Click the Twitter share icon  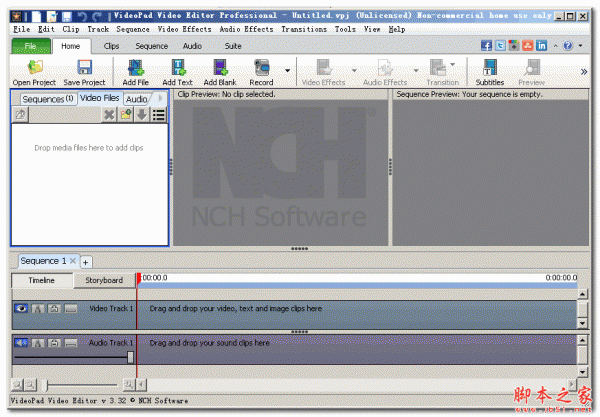click(x=500, y=46)
